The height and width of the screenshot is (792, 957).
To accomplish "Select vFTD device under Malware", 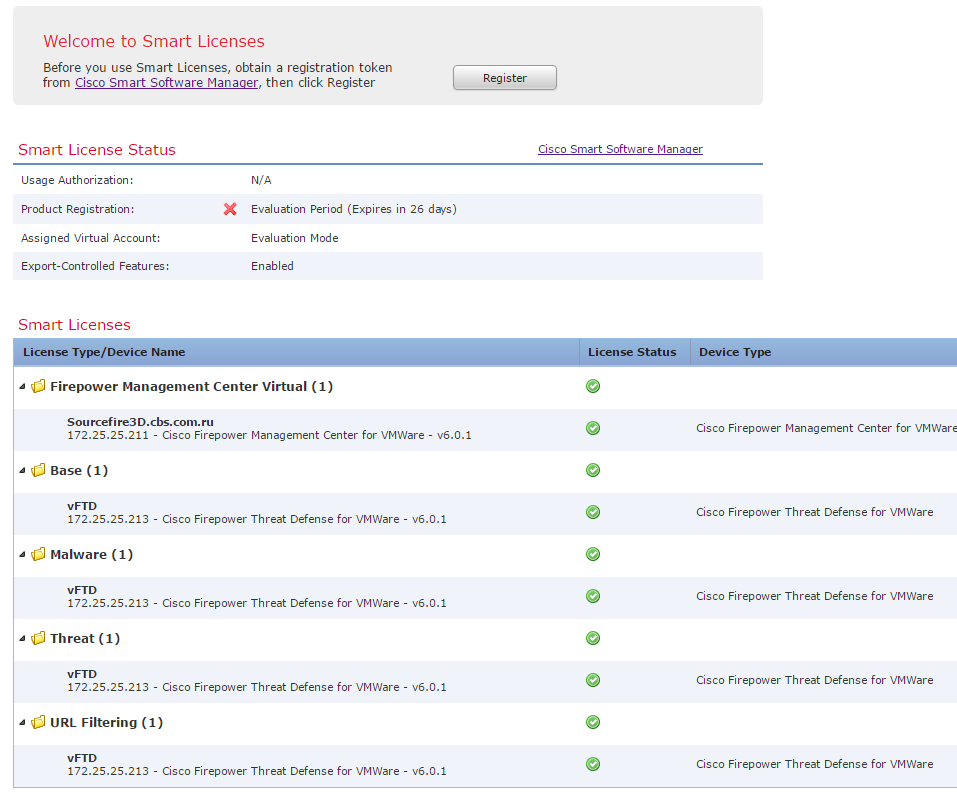I will click(82, 590).
